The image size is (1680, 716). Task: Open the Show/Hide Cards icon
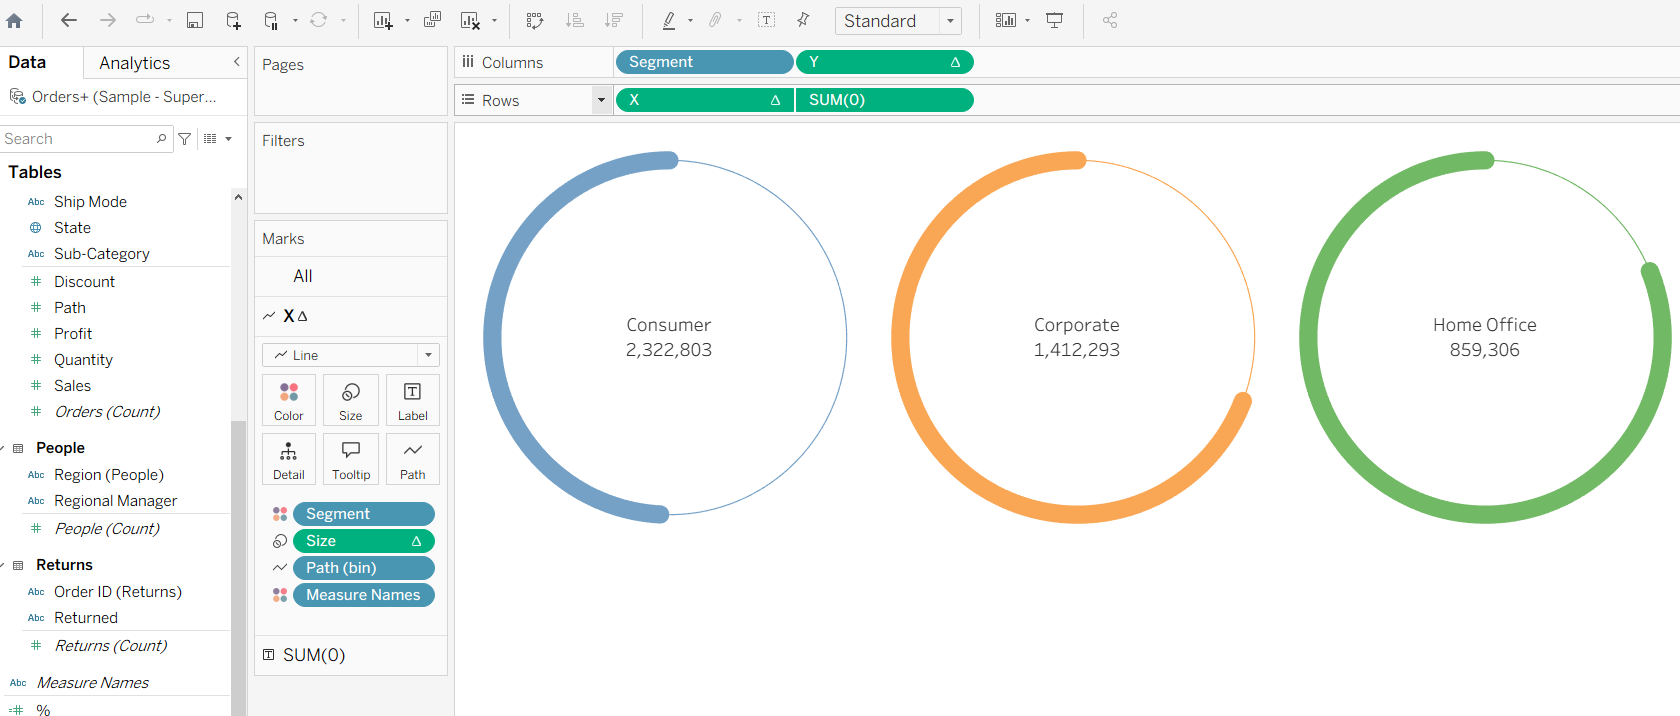(x=1006, y=20)
